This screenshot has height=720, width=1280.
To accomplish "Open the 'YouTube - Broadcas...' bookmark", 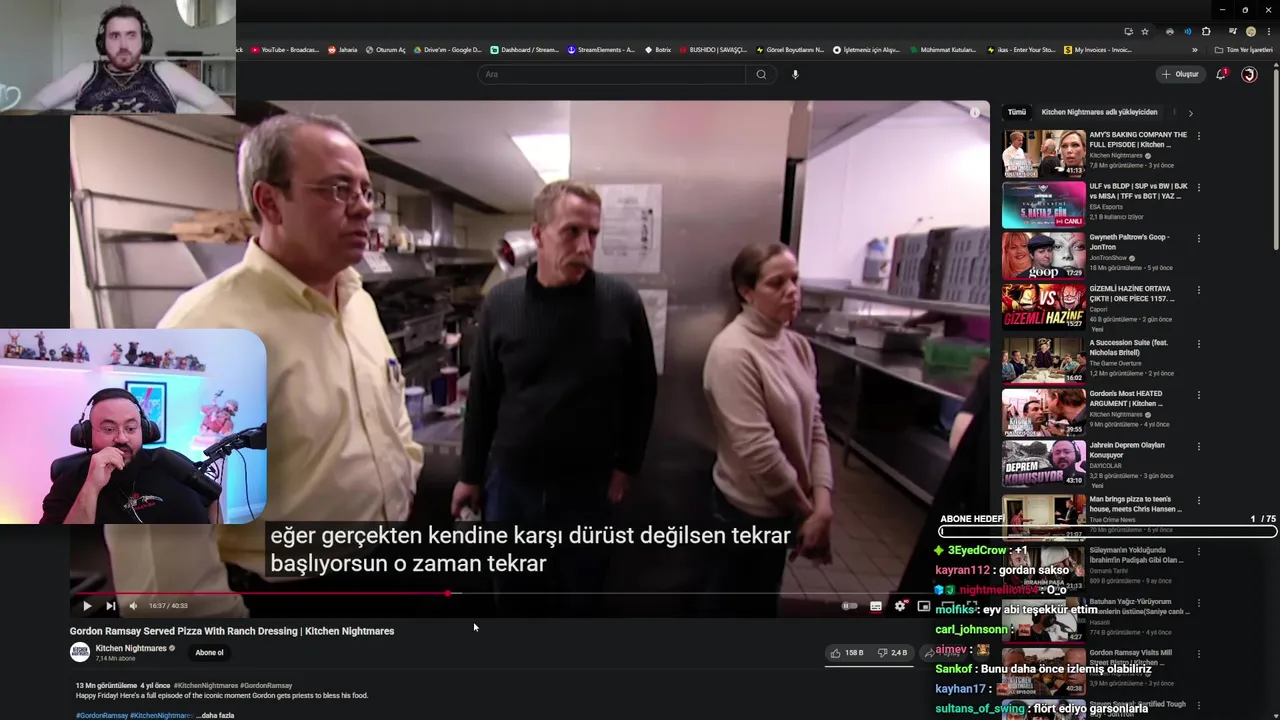I will 285,49.
